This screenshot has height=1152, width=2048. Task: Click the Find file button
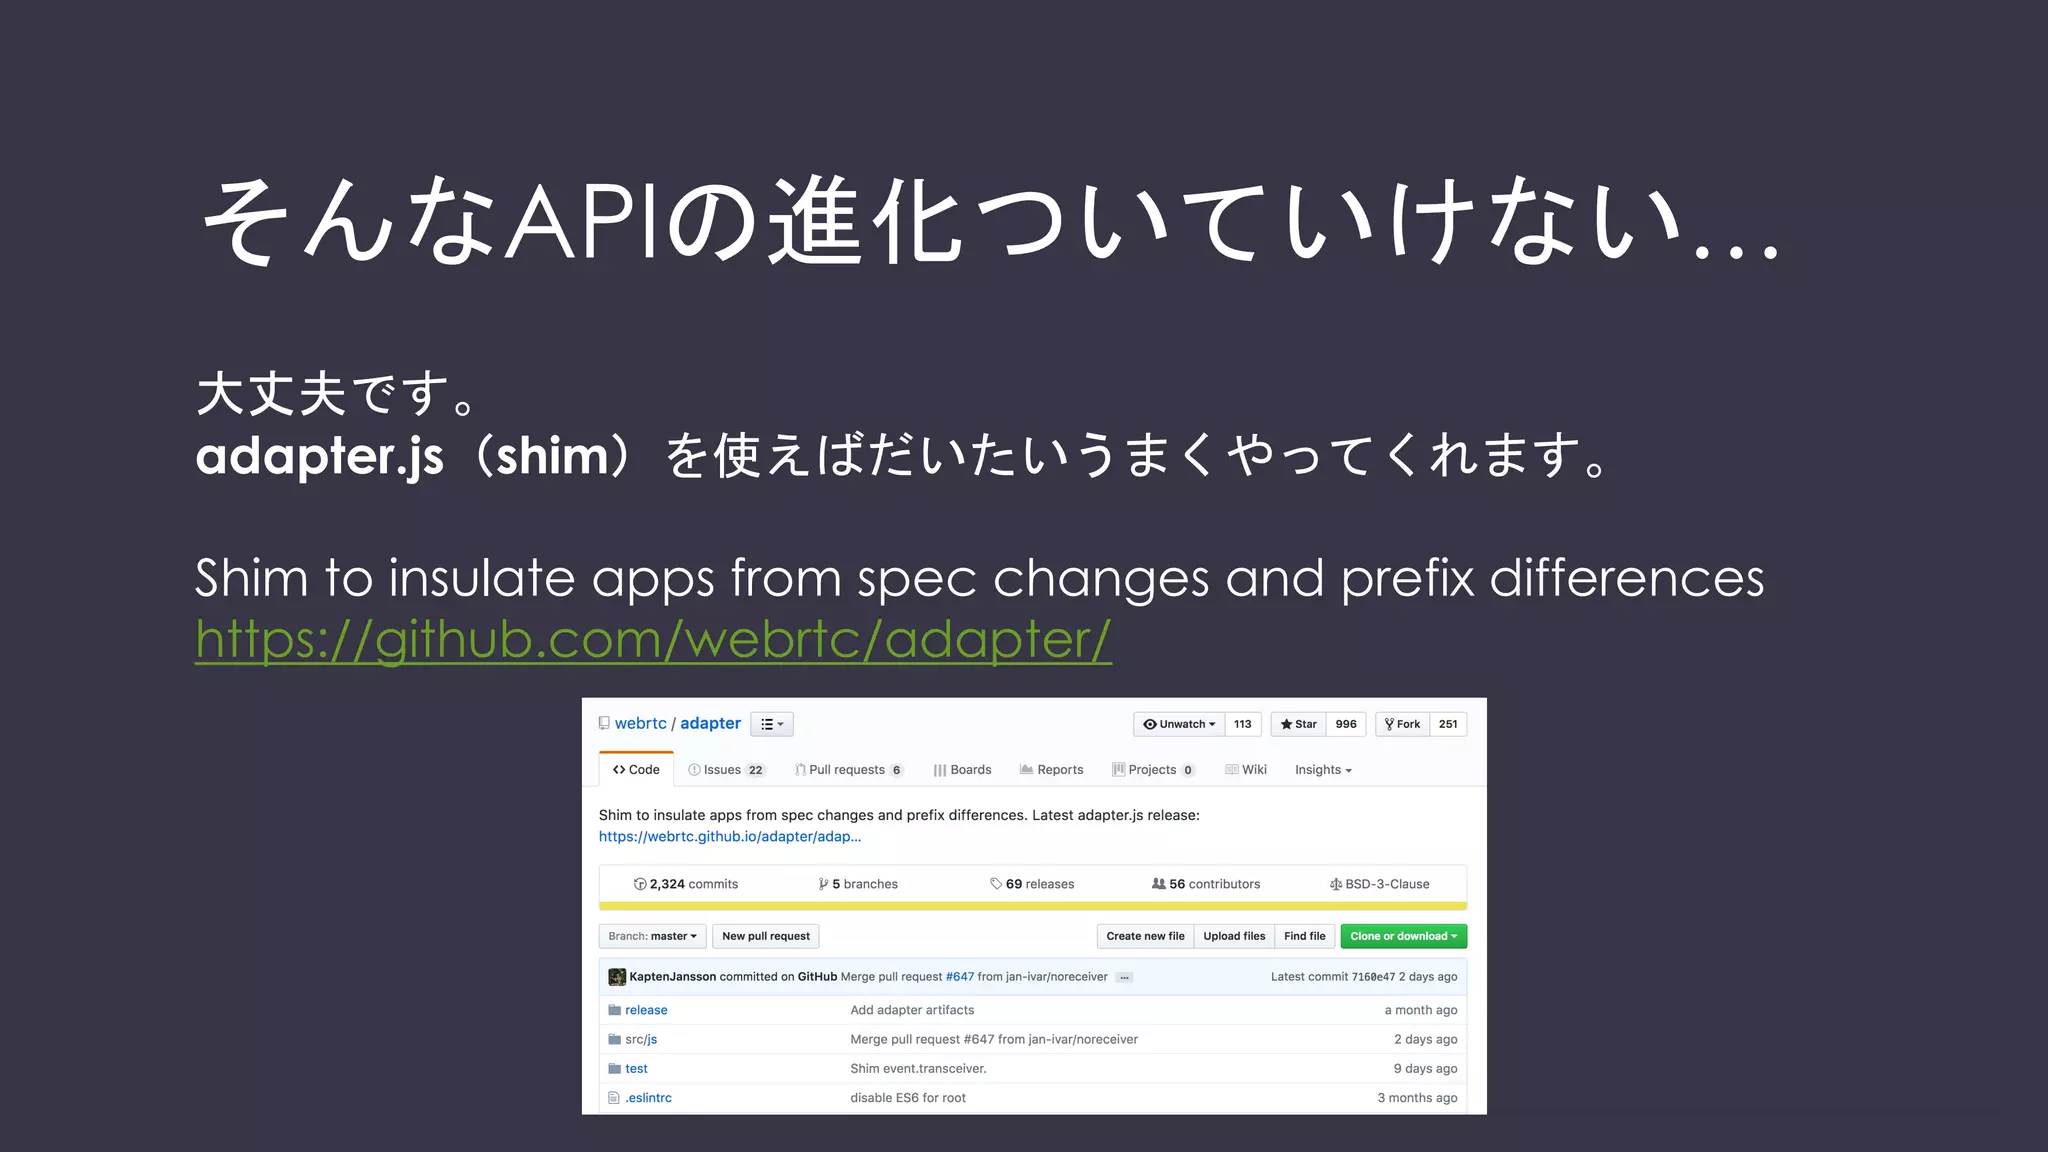[1305, 936]
